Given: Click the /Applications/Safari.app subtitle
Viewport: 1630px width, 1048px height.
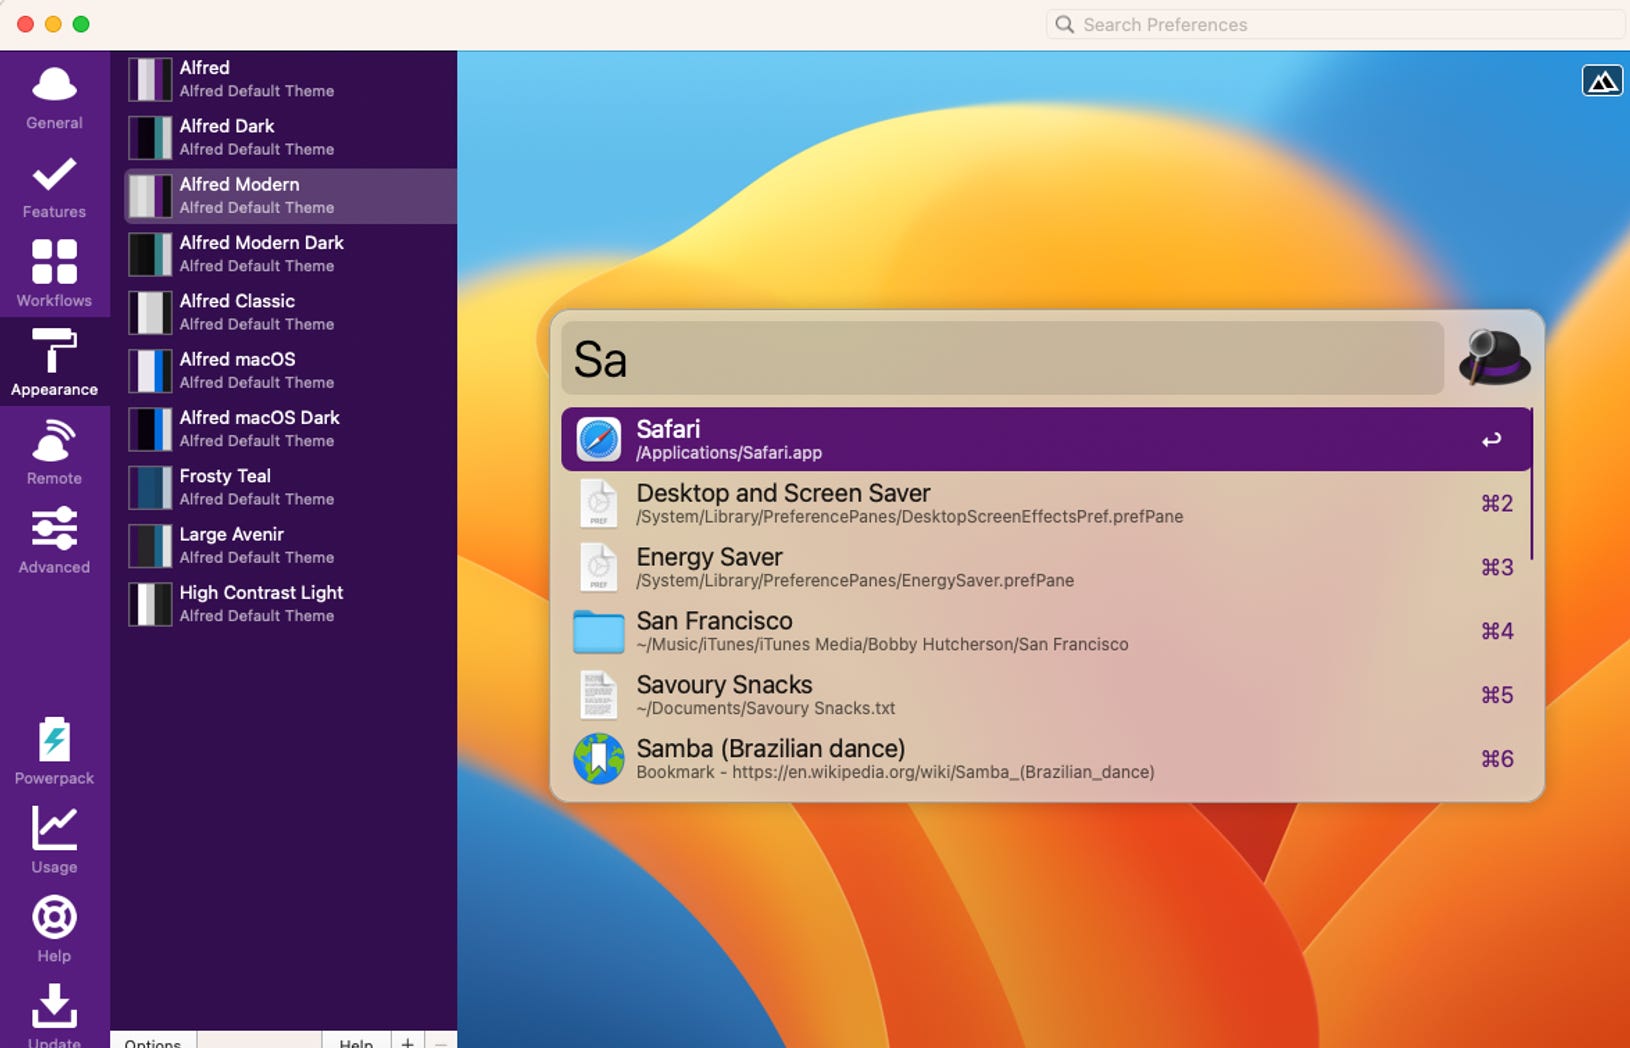Looking at the screenshot, I should click(729, 453).
